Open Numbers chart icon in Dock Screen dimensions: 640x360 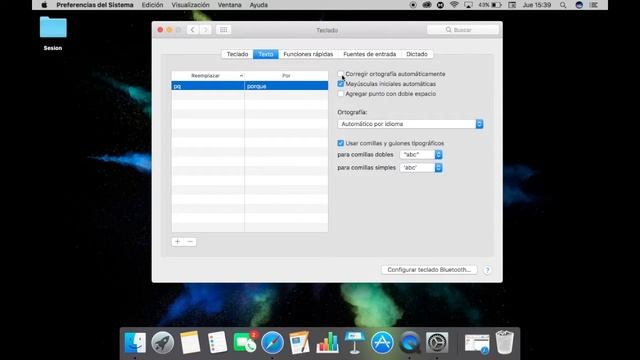pos(327,342)
